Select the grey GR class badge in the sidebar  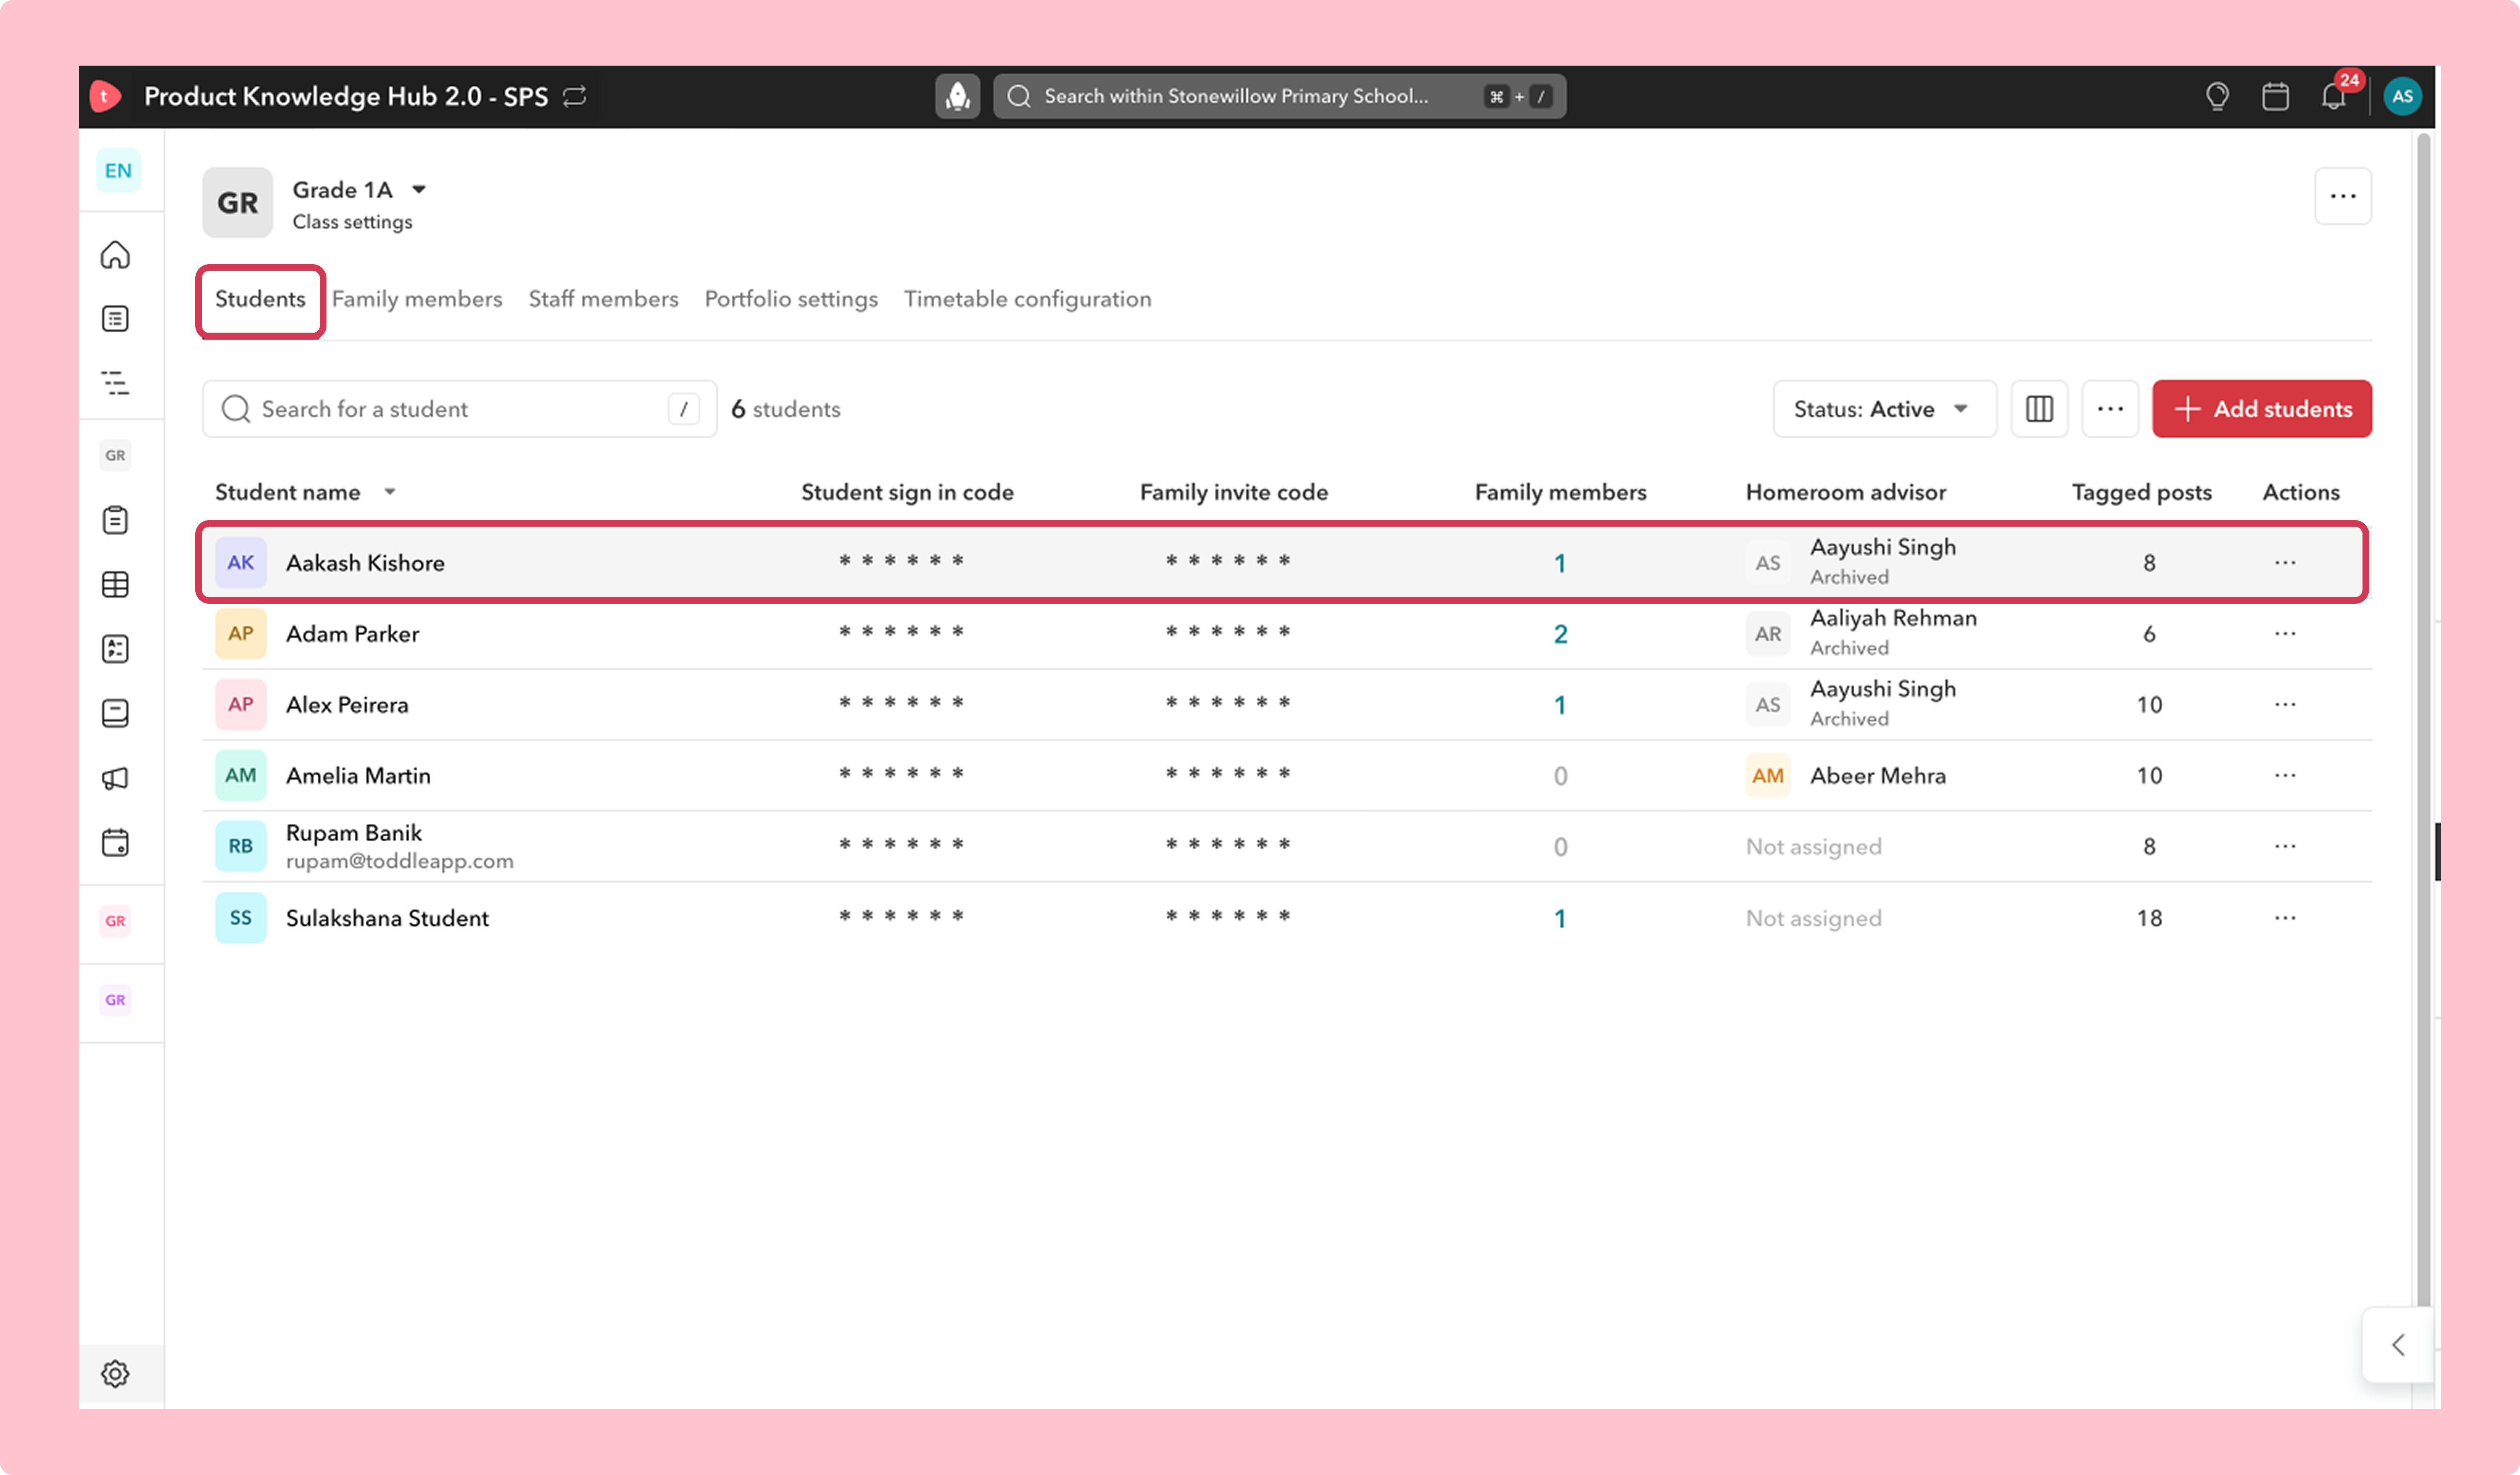pyautogui.click(x=115, y=456)
